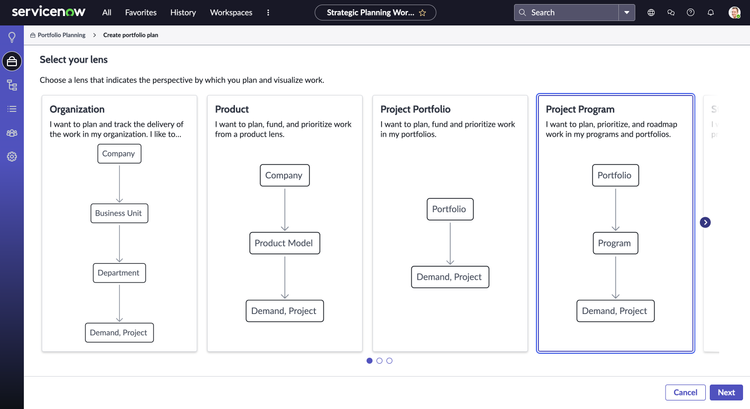The image size is (750, 409).
Task: Click the Create portfolio plan breadcrumb
Action: coord(131,35)
